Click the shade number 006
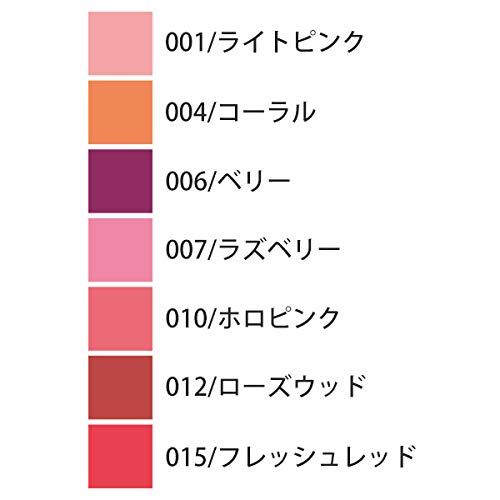 click(187, 182)
